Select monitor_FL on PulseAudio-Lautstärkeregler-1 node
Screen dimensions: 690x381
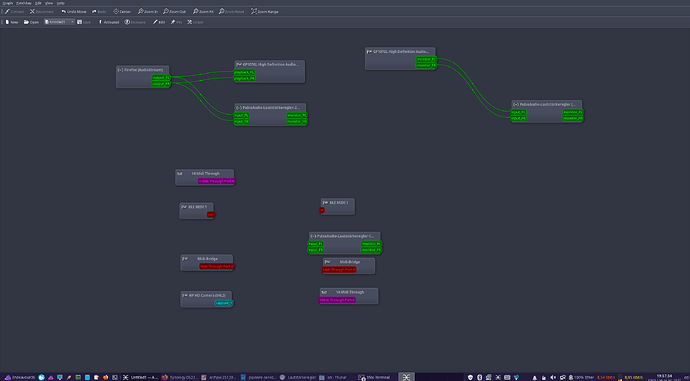click(371, 244)
